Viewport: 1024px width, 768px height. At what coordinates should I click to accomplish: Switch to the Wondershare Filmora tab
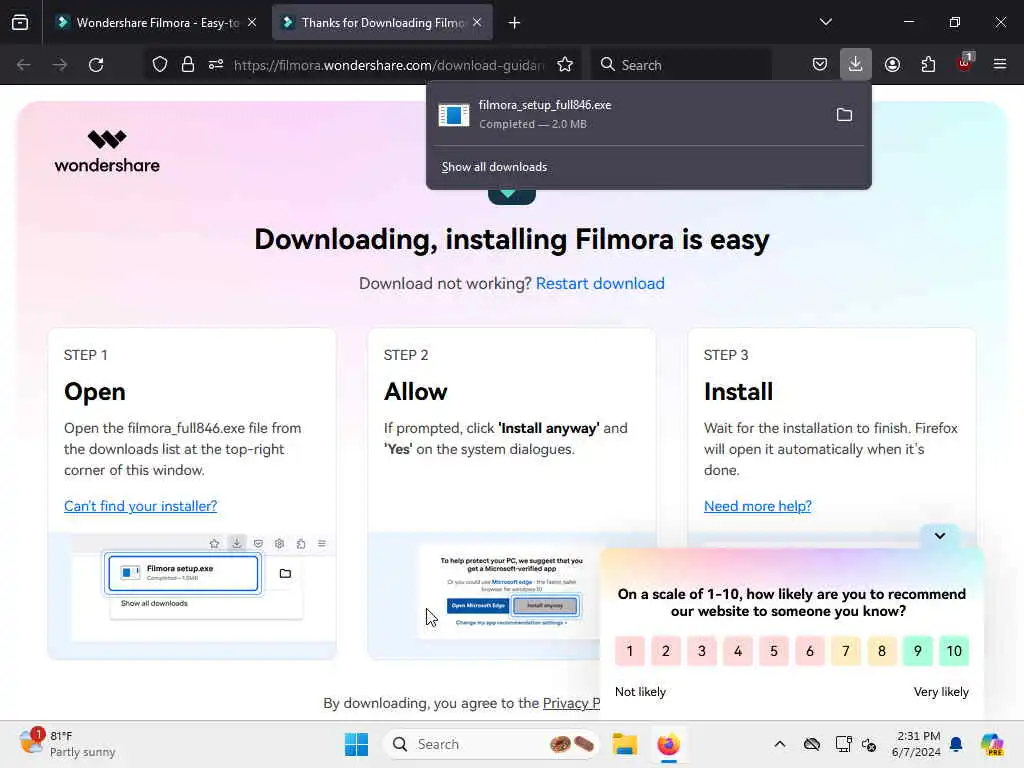tap(157, 22)
